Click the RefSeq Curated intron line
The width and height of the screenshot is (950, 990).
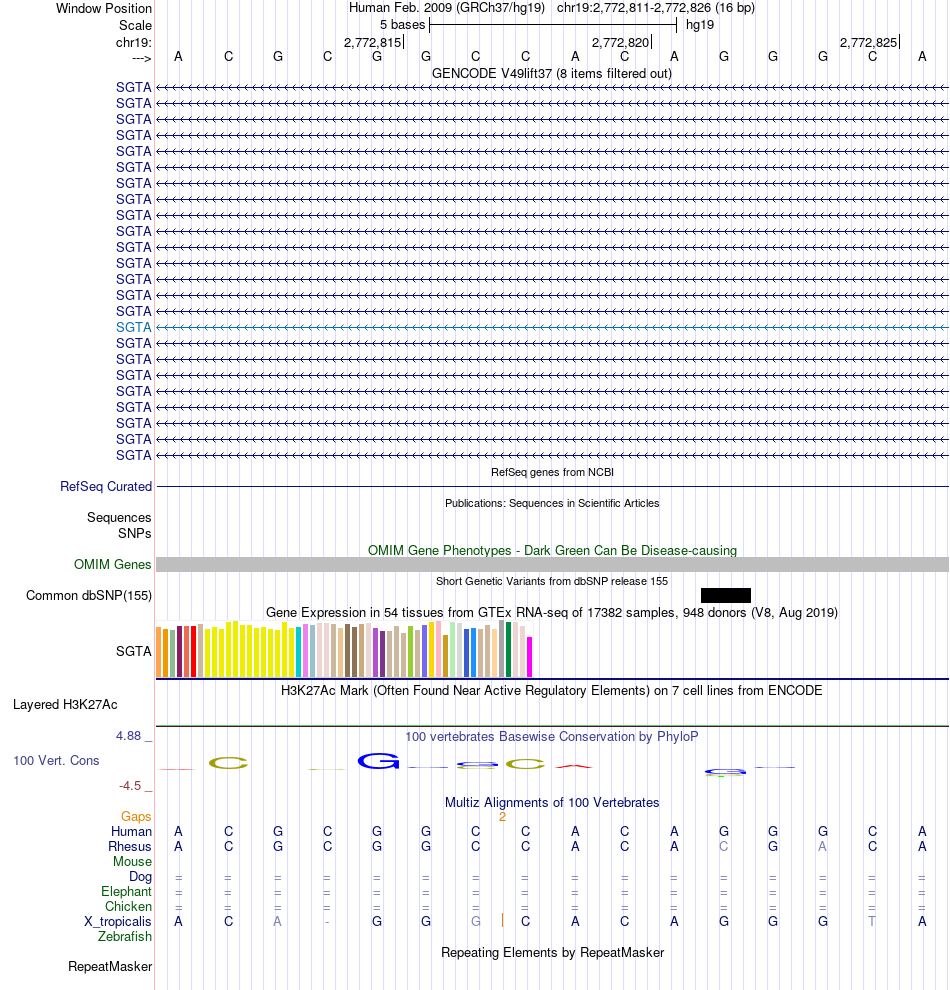(x=552, y=487)
